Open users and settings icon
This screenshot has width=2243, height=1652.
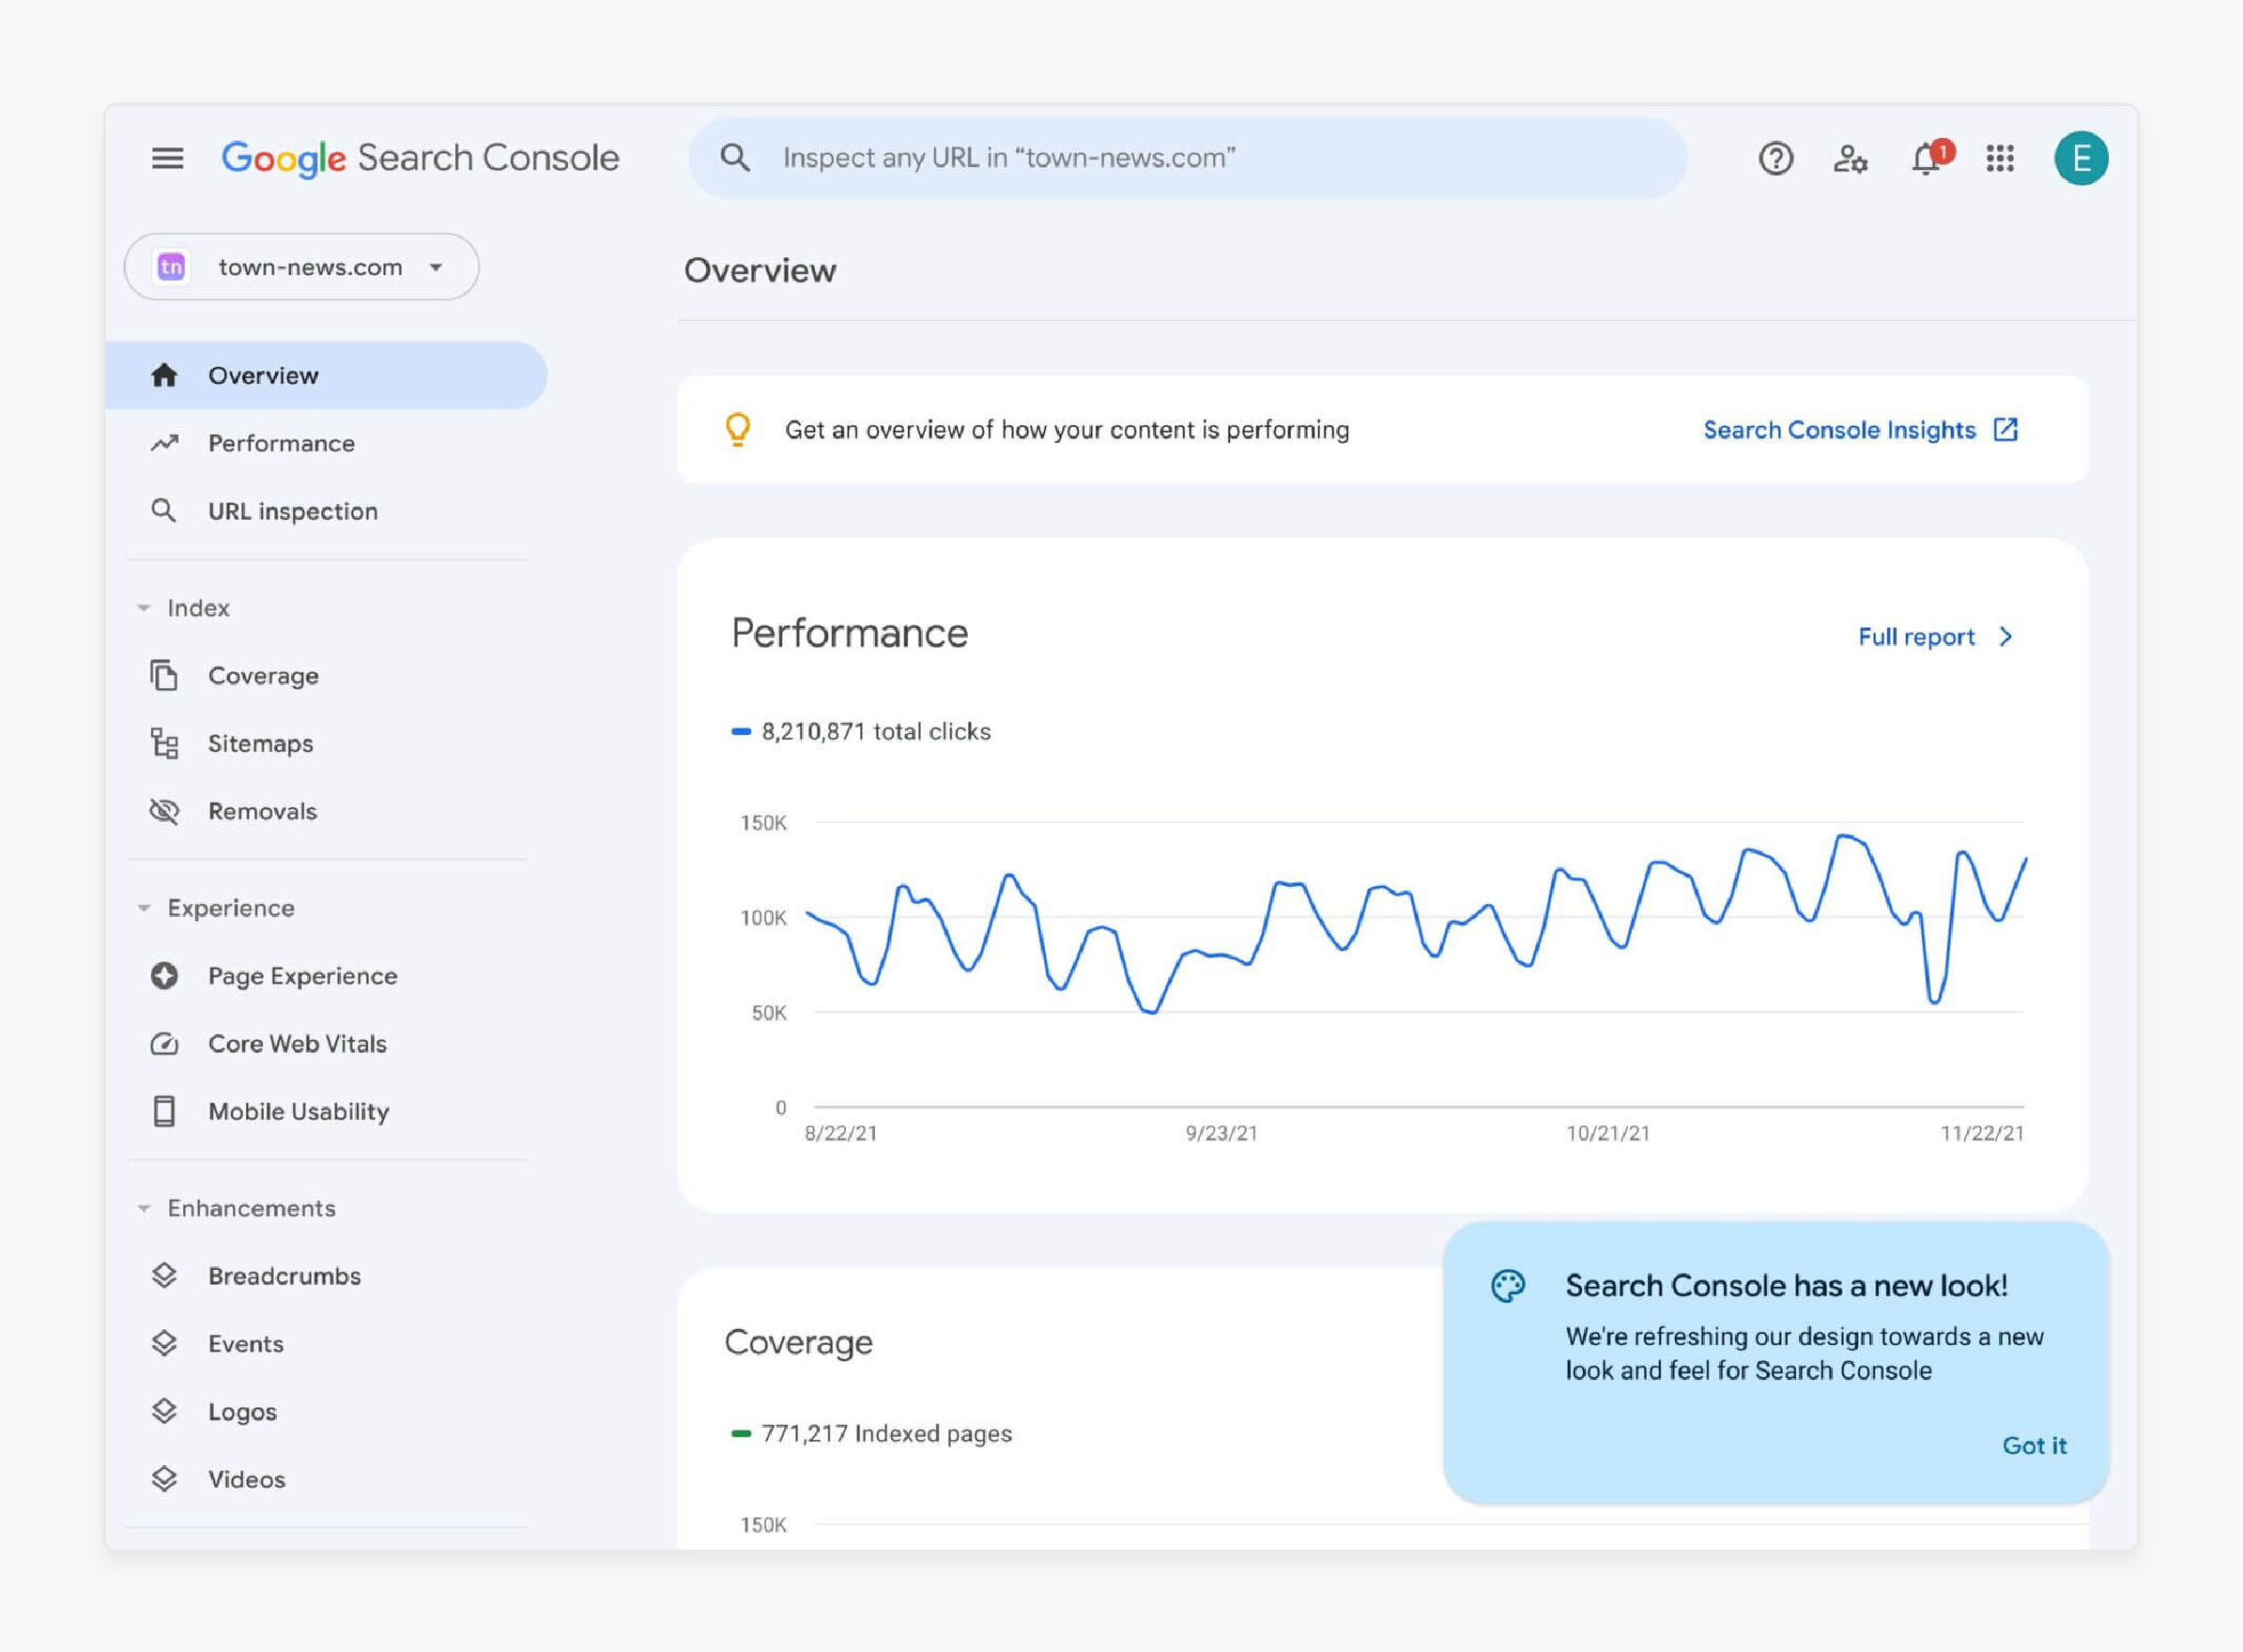click(x=1850, y=158)
